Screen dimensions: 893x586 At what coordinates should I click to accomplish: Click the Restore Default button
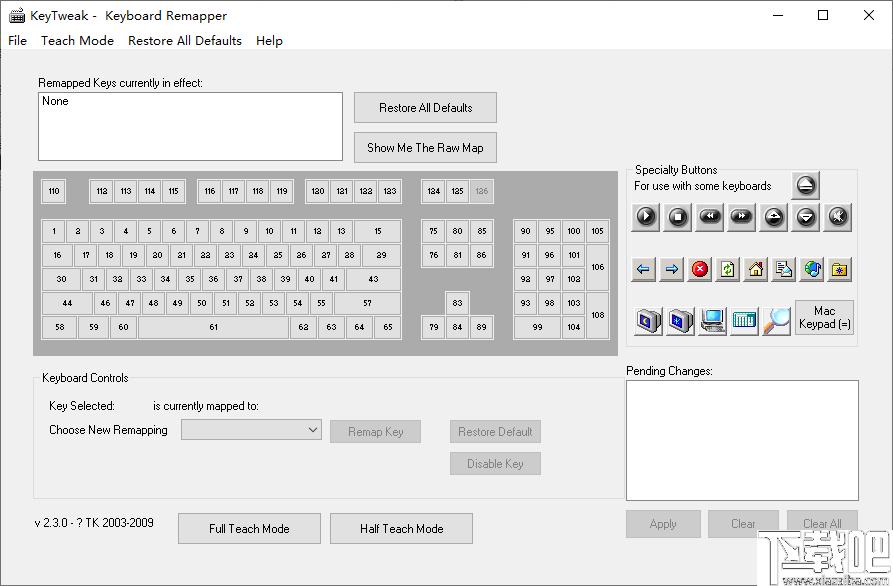(x=495, y=432)
